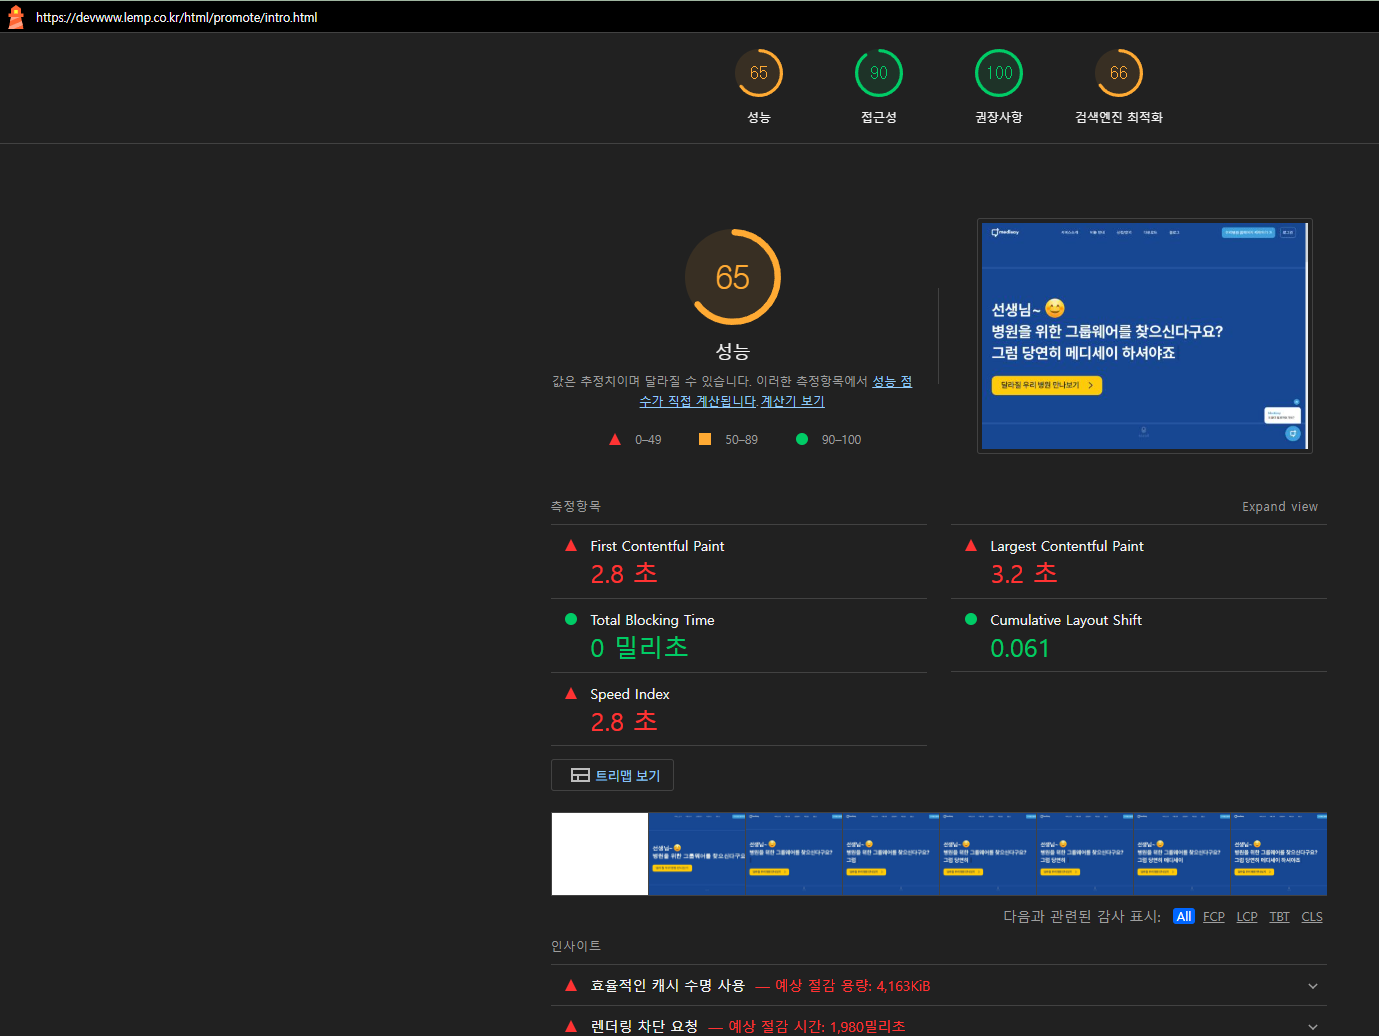Click the final page screenshot thumbnail
The width and height of the screenshot is (1379, 1036).
coord(1145,336)
